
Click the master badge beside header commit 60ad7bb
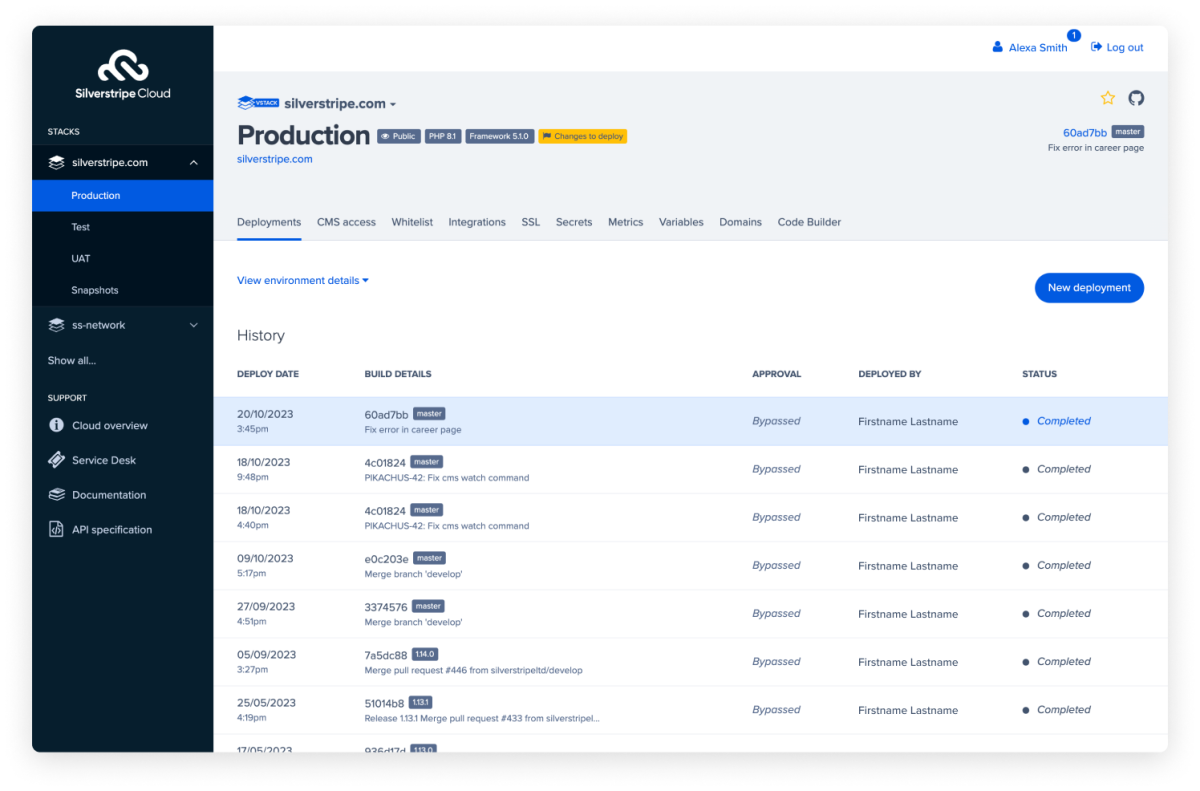pos(1128,132)
